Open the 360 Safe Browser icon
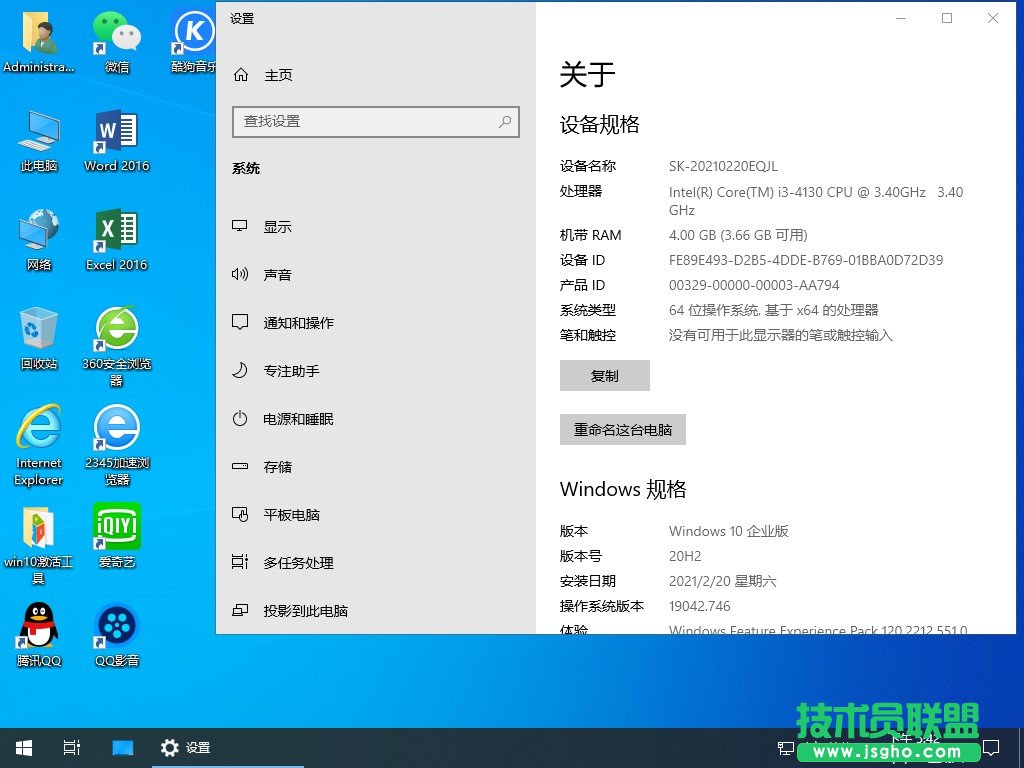Viewport: 1024px width, 768px height. [x=116, y=330]
